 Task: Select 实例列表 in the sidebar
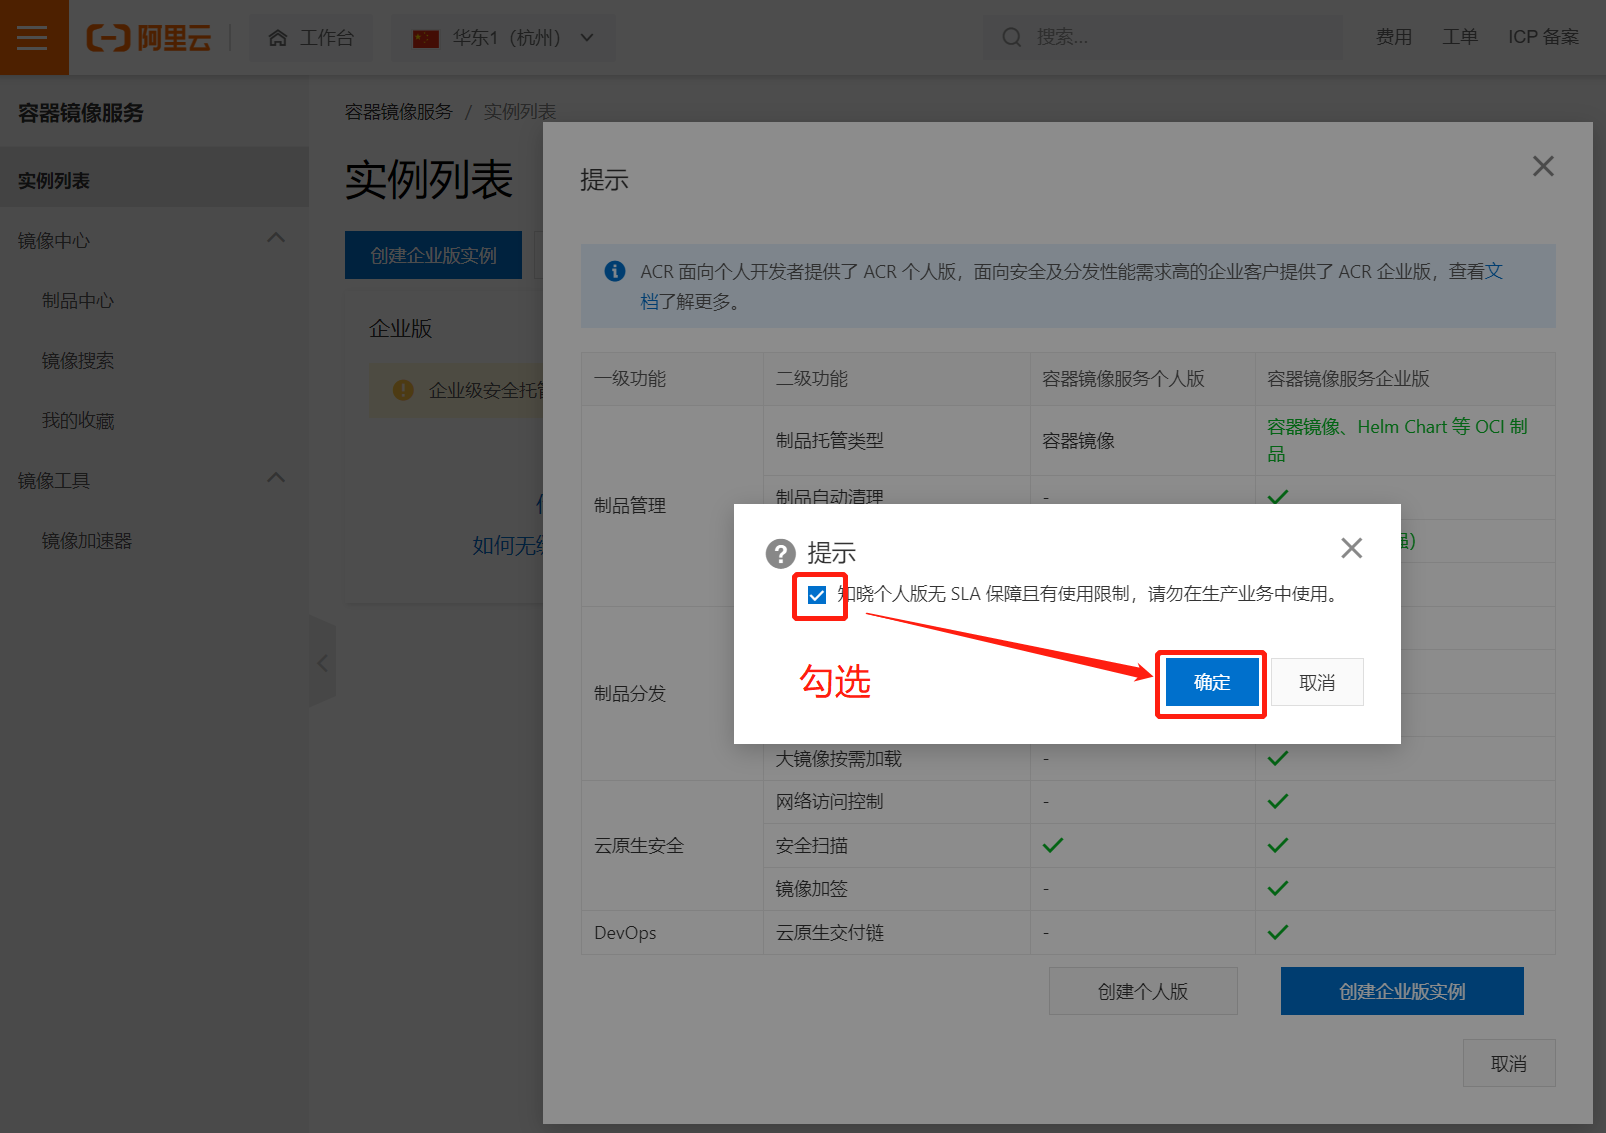(x=154, y=181)
